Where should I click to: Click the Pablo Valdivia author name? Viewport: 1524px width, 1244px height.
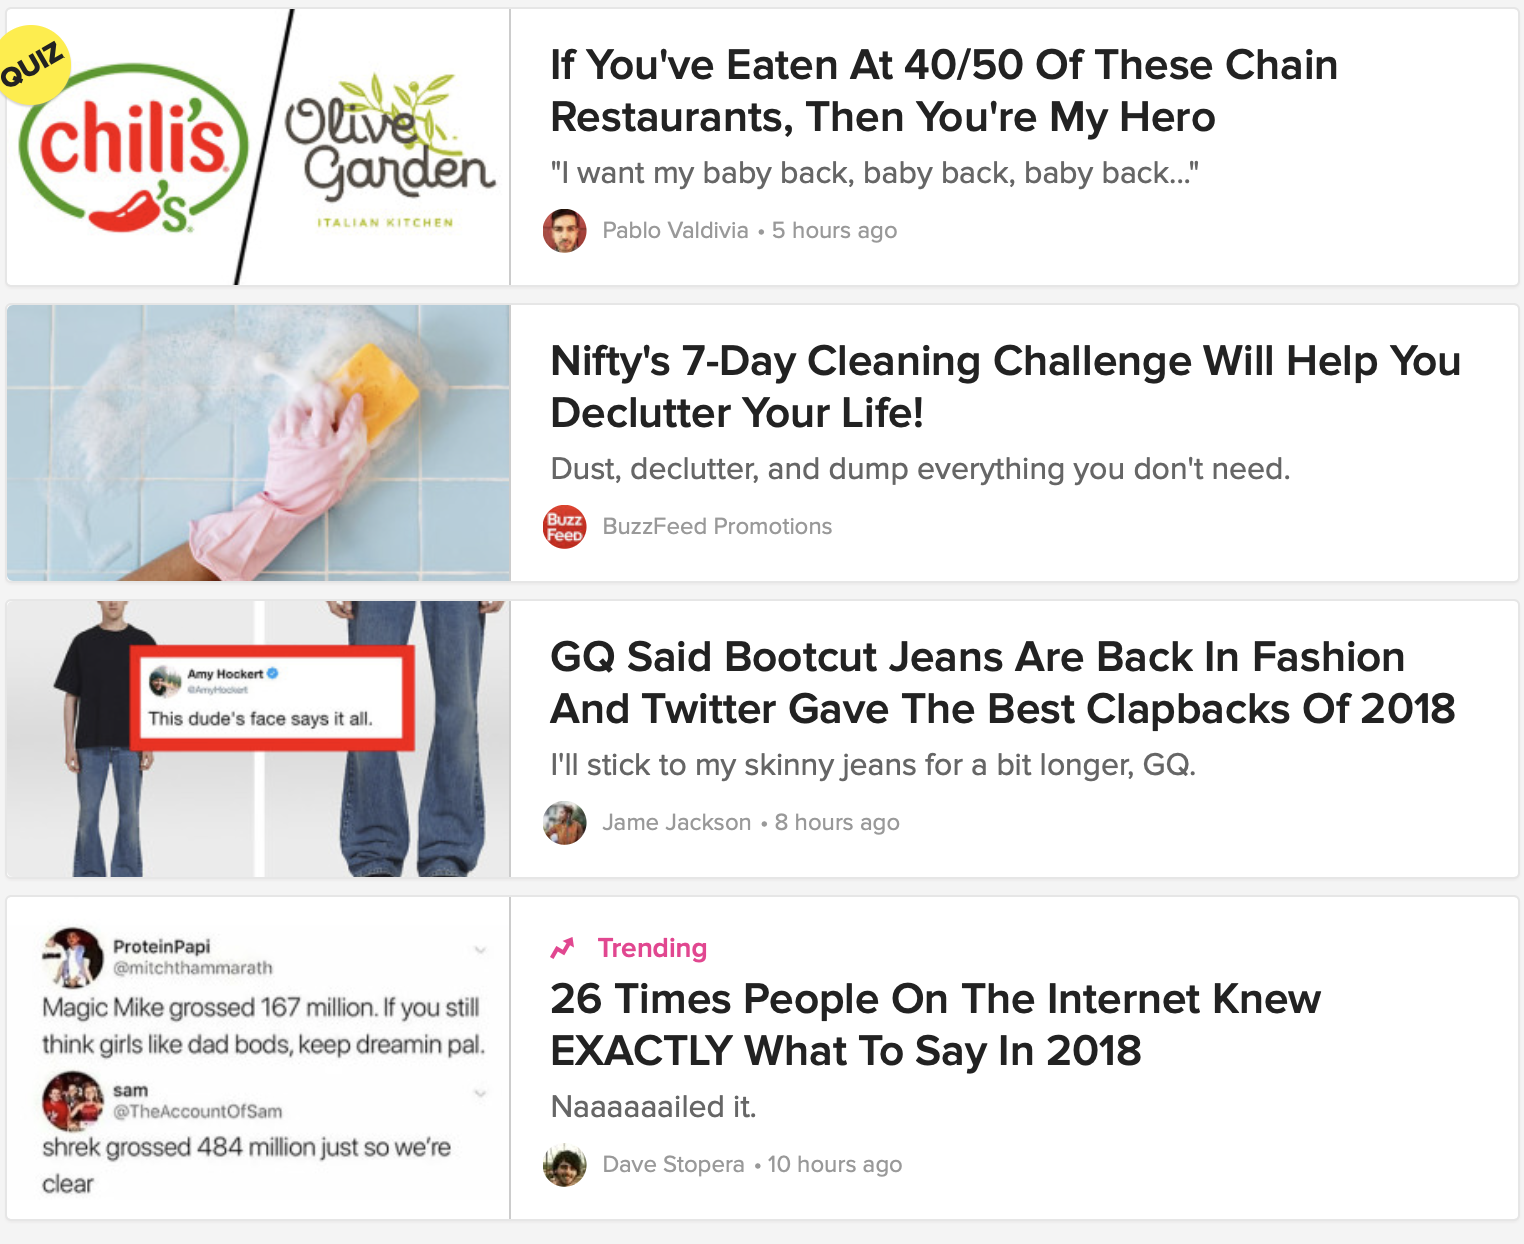[x=675, y=231]
